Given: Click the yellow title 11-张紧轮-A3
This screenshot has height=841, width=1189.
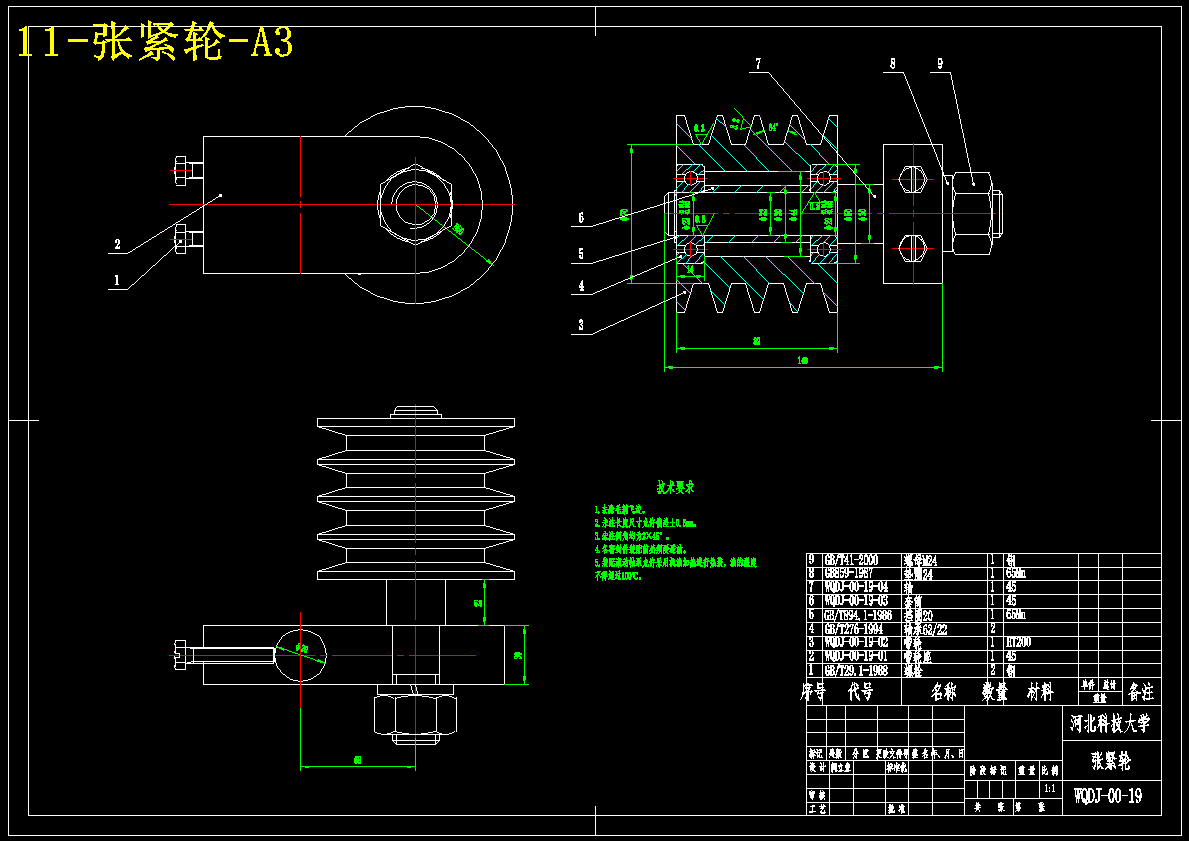Looking at the screenshot, I should pyautogui.click(x=155, y=43).
